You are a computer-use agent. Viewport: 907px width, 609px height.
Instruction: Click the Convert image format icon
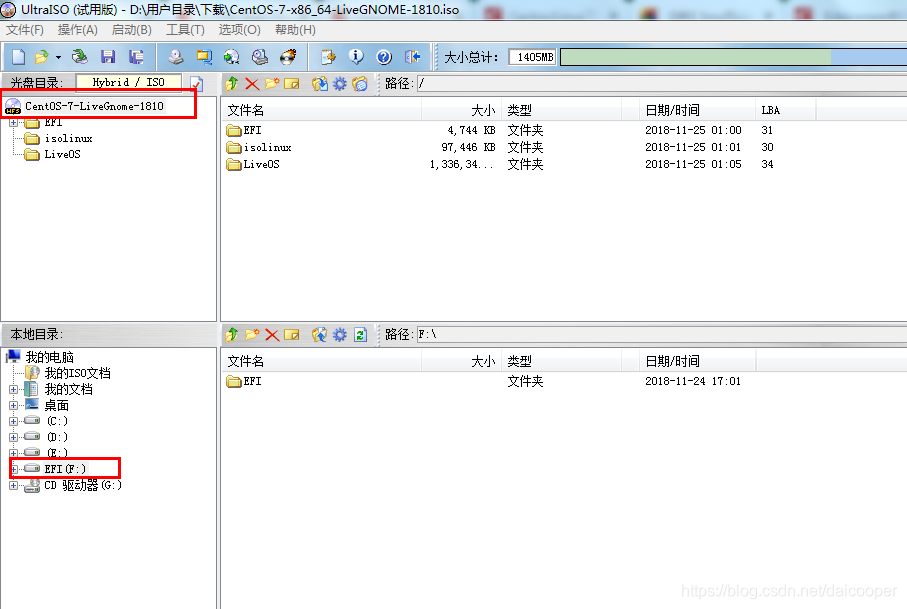point(204,57)
